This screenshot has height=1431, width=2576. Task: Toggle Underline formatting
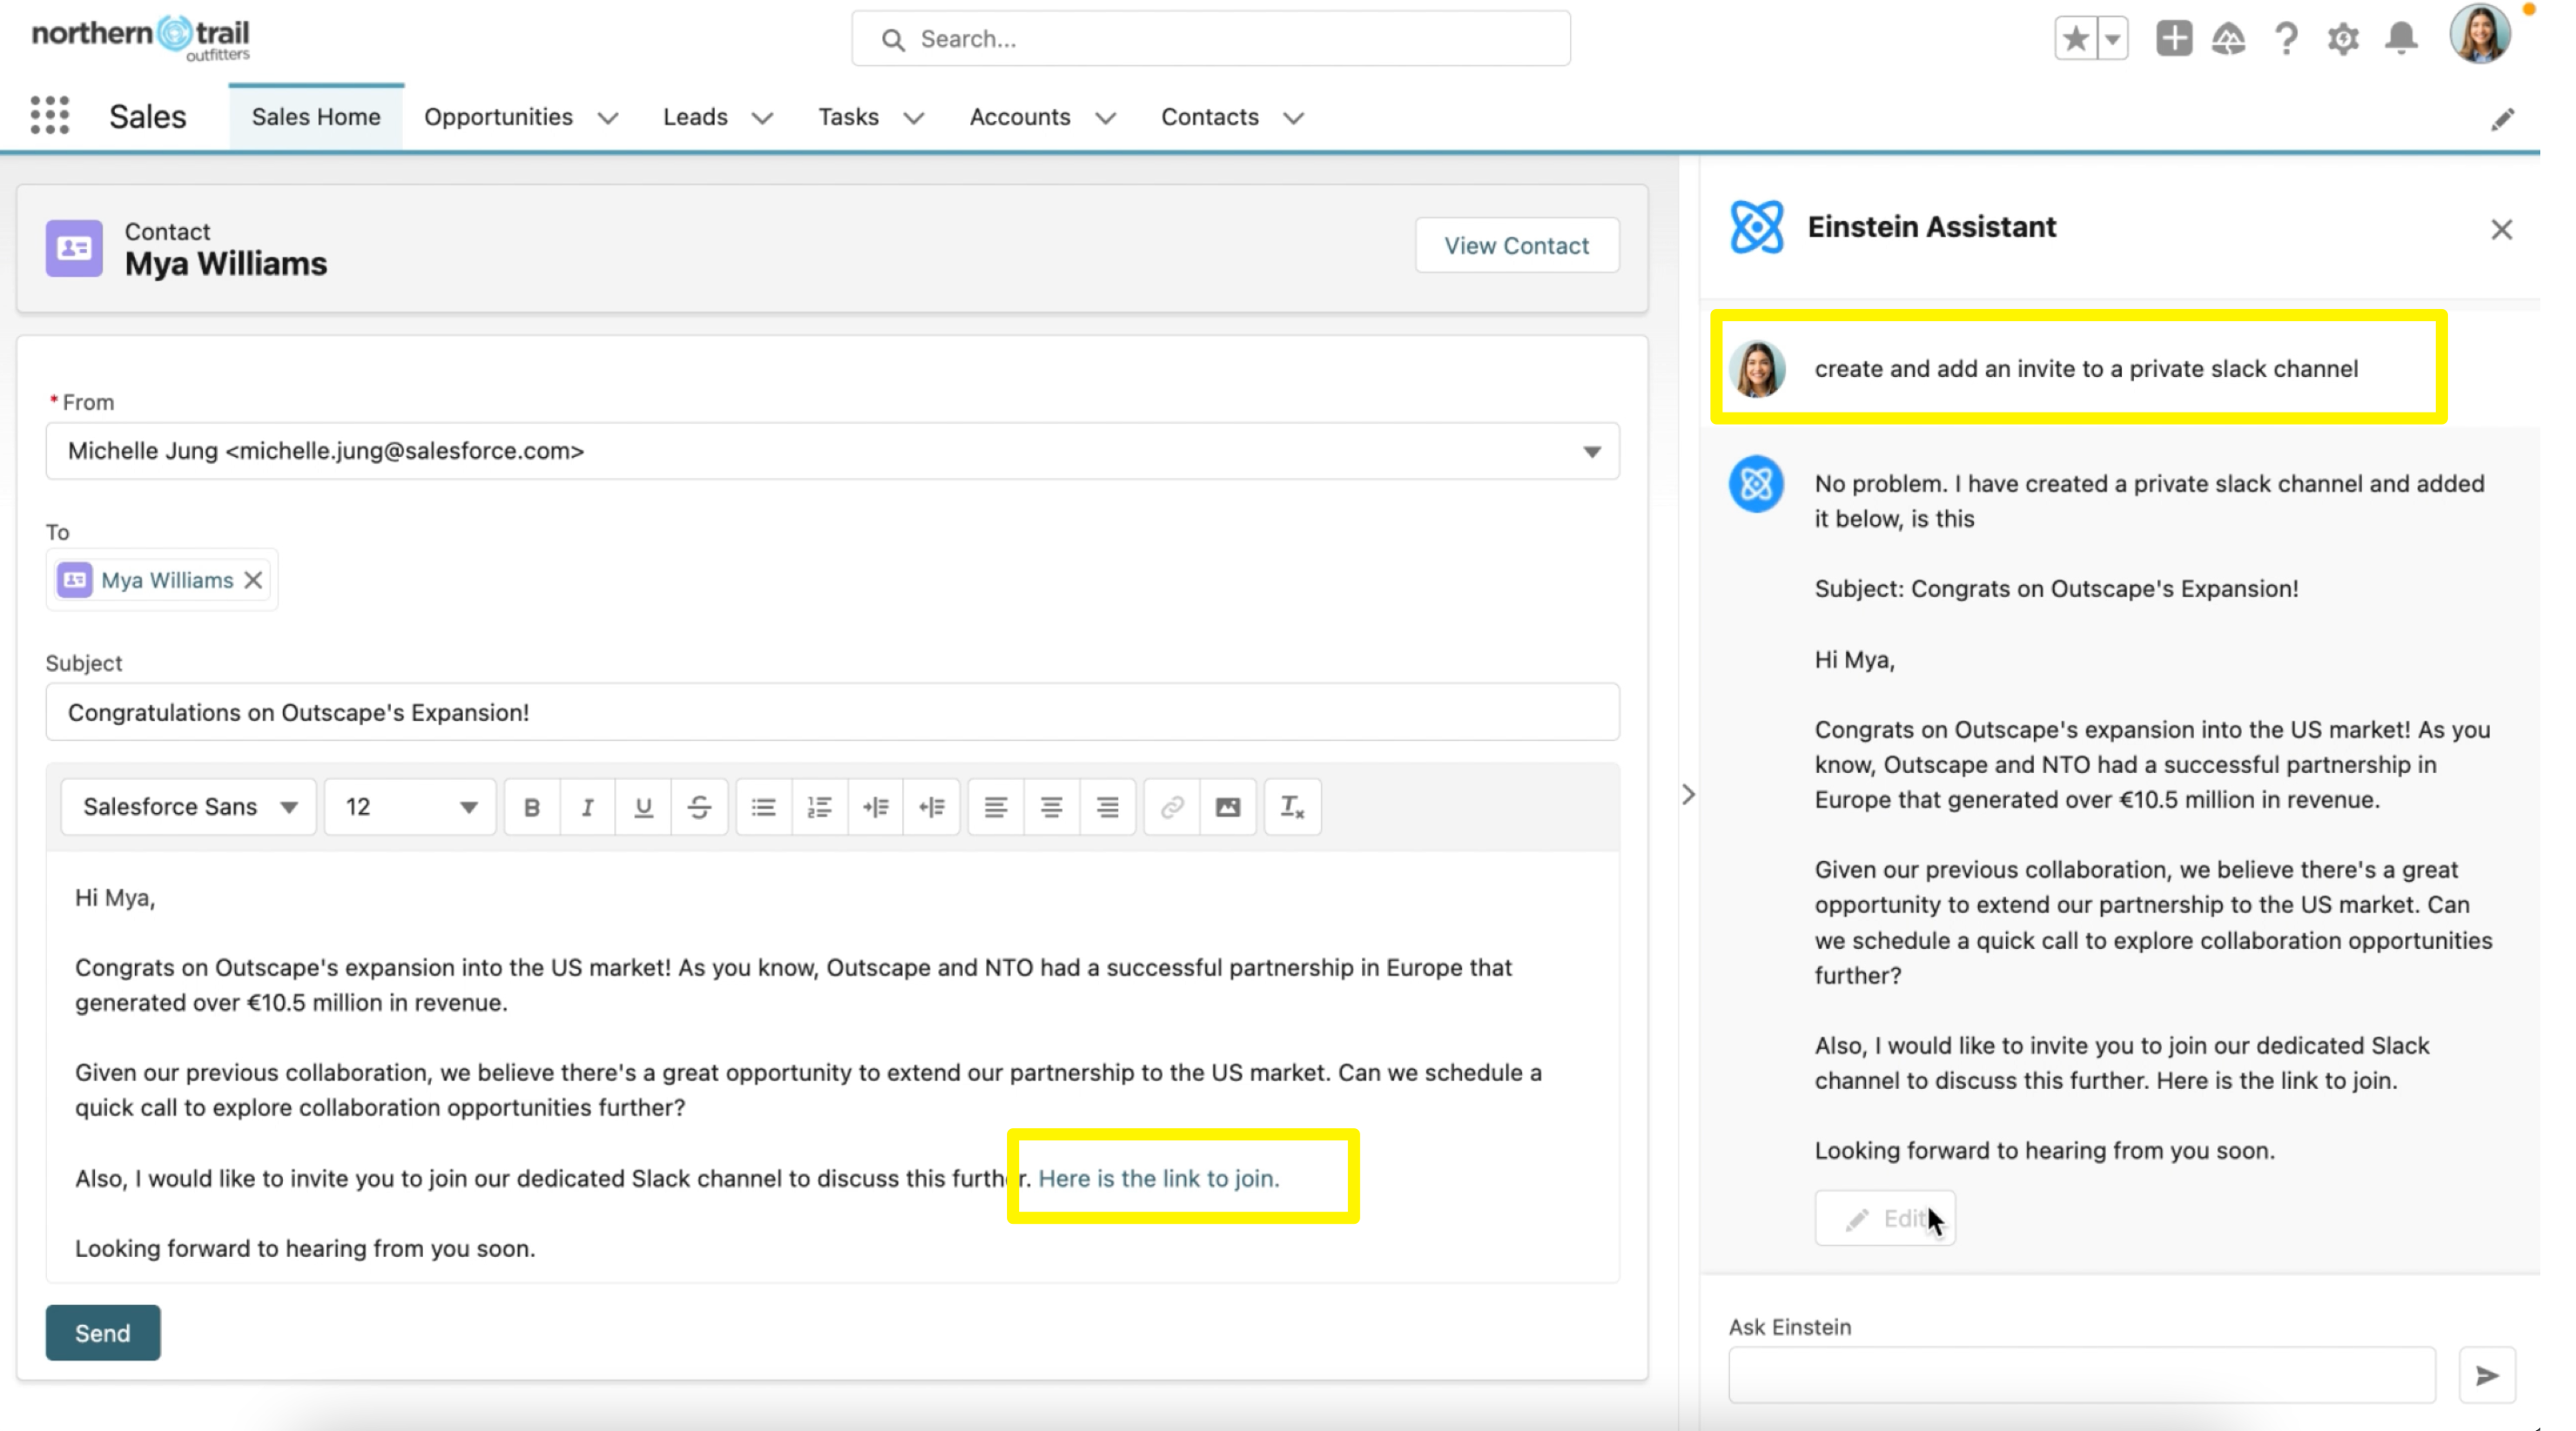point(644,807)
